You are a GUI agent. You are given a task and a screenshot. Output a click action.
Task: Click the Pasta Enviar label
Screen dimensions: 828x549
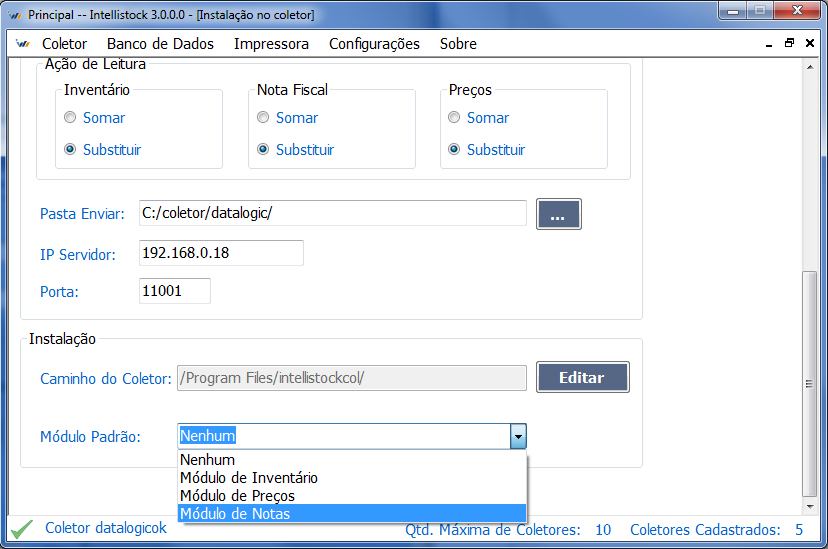coord(82,214)
